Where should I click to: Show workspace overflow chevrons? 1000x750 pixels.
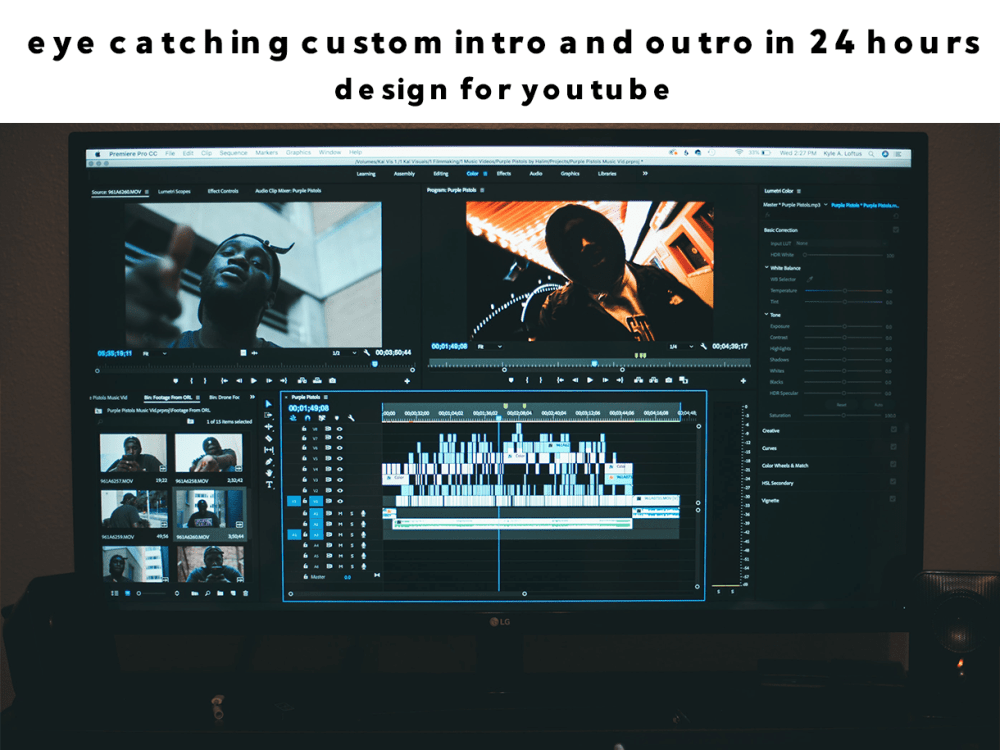(645, 173)
